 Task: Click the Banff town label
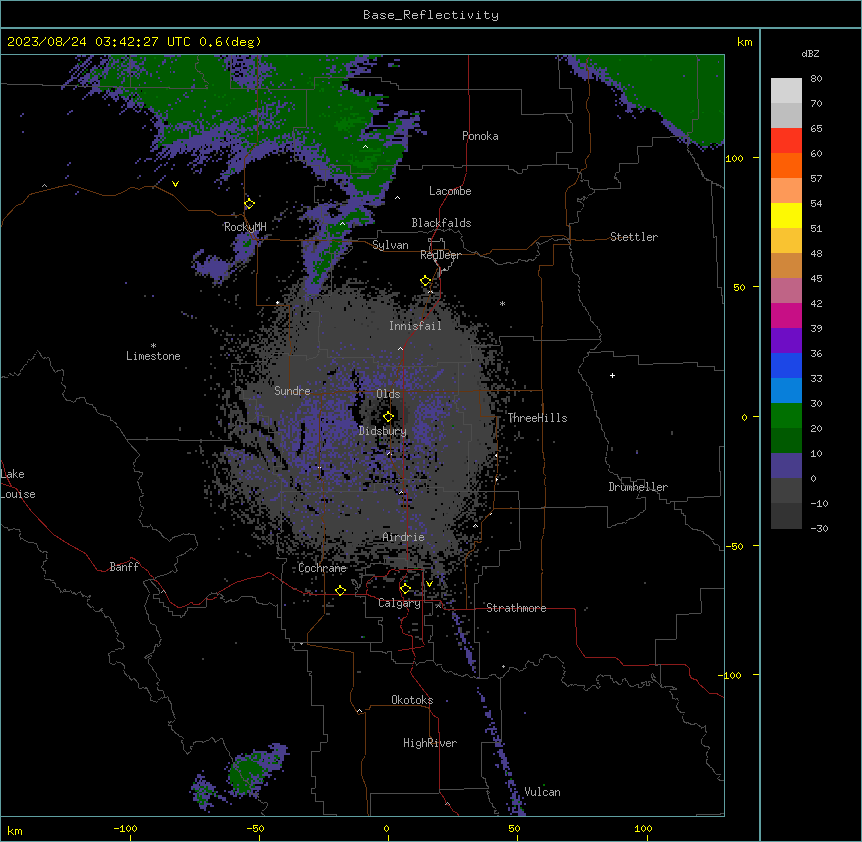pos(124,567)
